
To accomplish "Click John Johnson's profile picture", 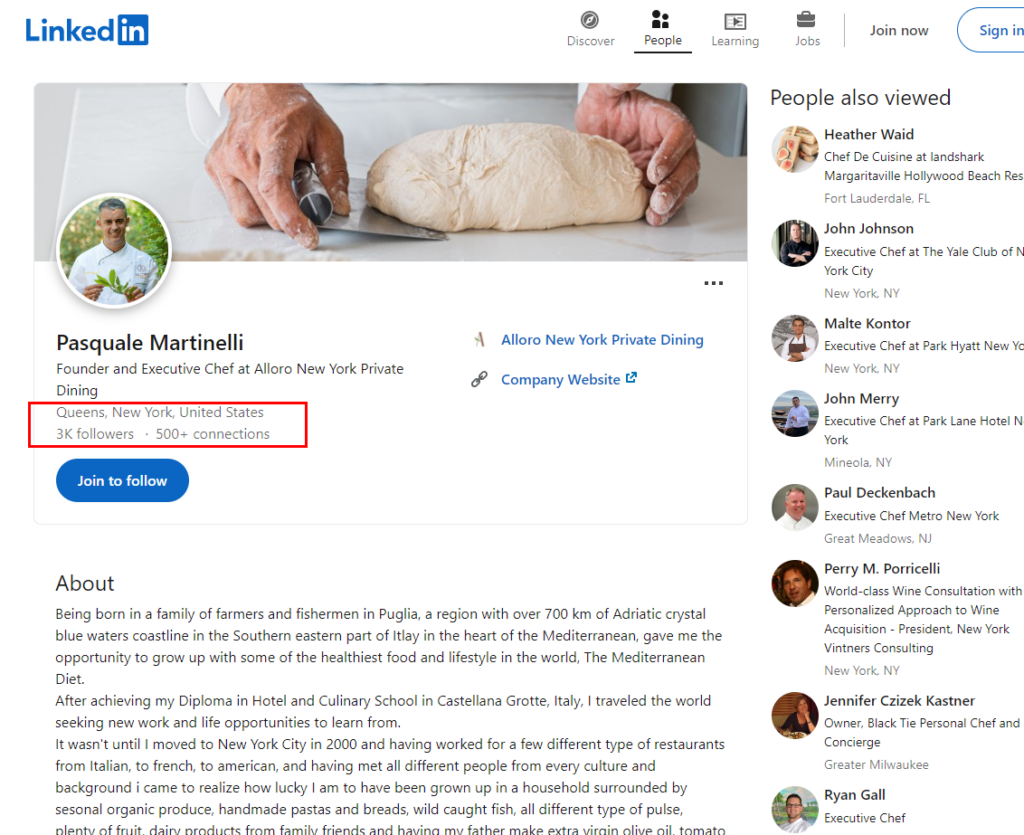I will (x=795, y=244).
